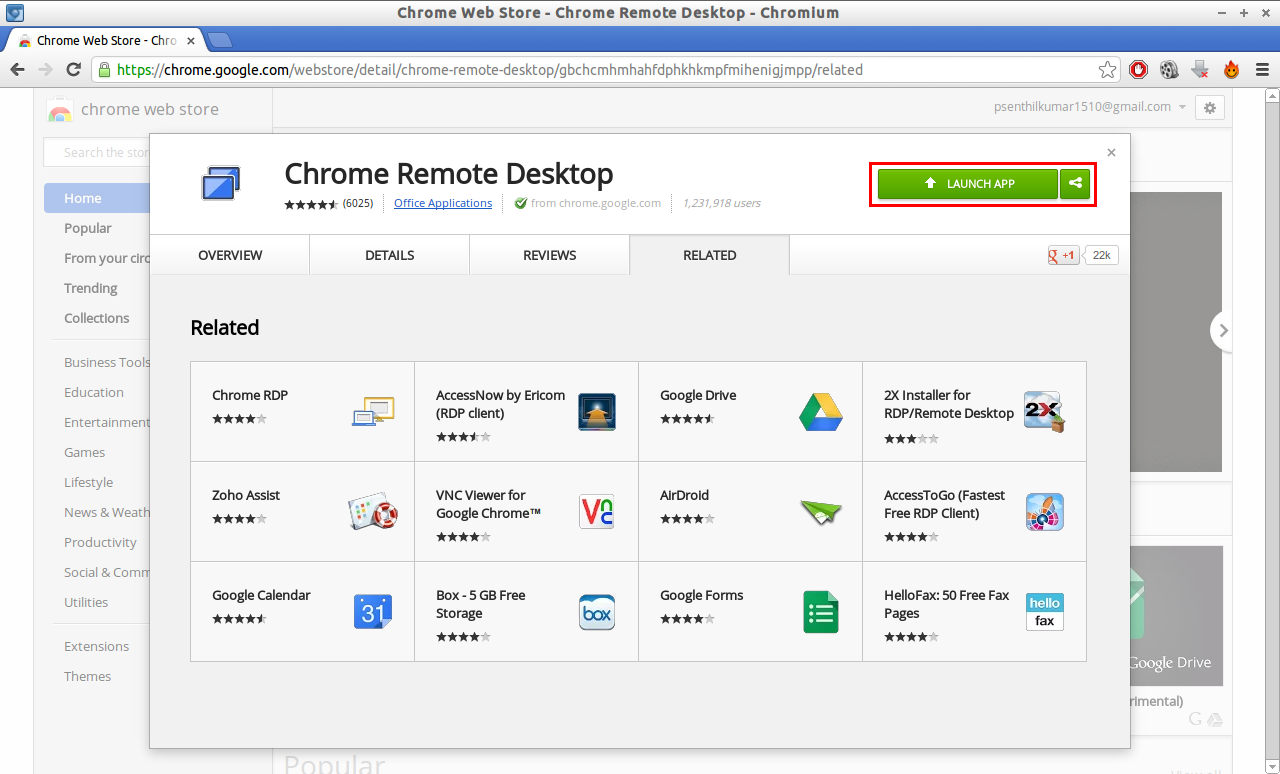Click the HelloFax app icon
The image size is (1280, 774).
[1045, 612]
